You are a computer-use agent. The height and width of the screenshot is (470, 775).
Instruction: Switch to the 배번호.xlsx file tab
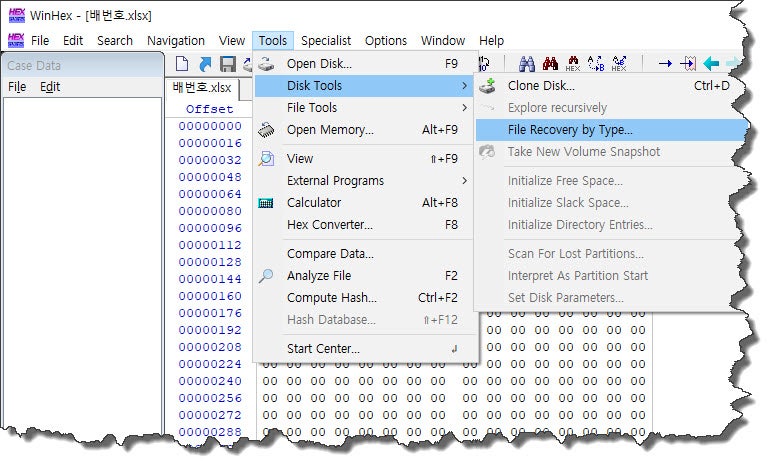202,88
